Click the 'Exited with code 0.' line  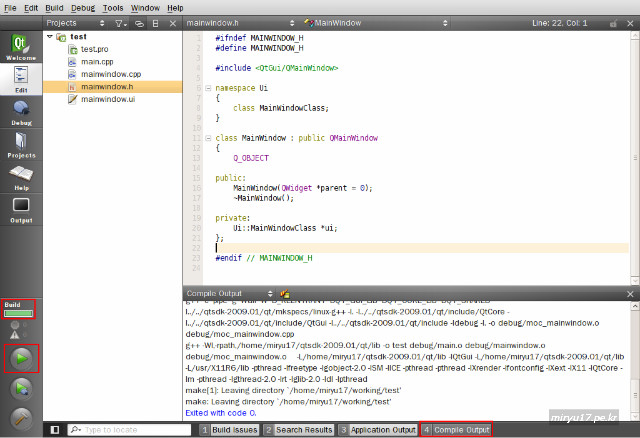221,413
